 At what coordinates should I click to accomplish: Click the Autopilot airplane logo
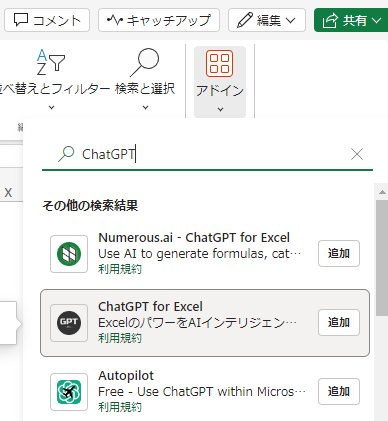pos(69,392)
